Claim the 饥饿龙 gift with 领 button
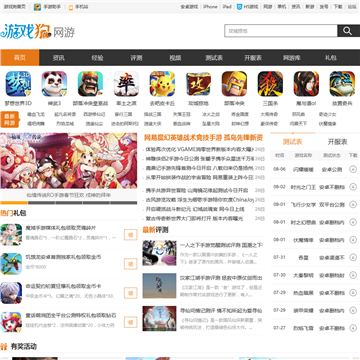Screen dimensions: 360x360 coord(131,264)
